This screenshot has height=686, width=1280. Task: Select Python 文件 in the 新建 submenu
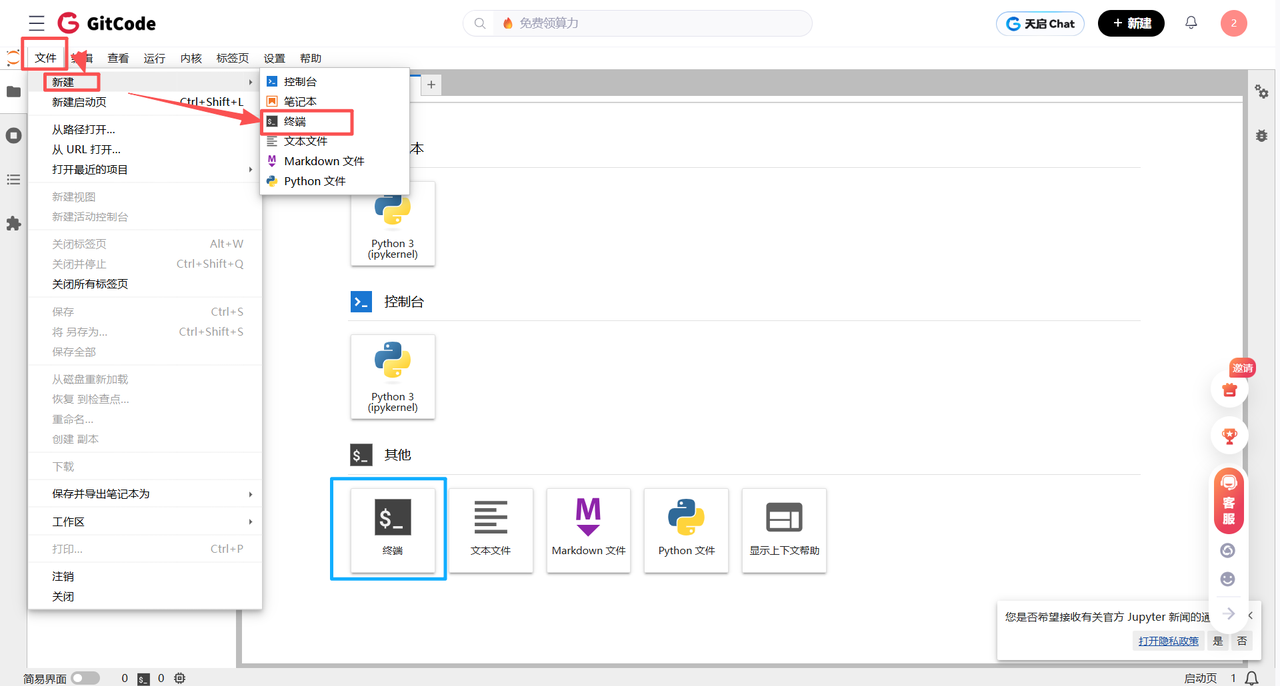pyautogui.click(x=335, y=181)
